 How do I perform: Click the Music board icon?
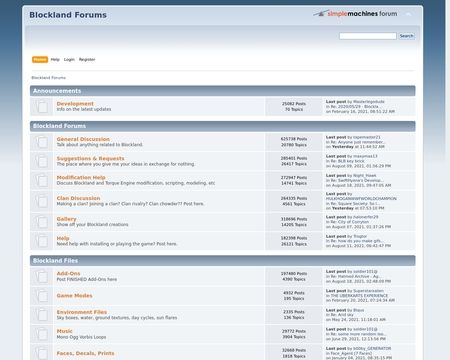42,334
